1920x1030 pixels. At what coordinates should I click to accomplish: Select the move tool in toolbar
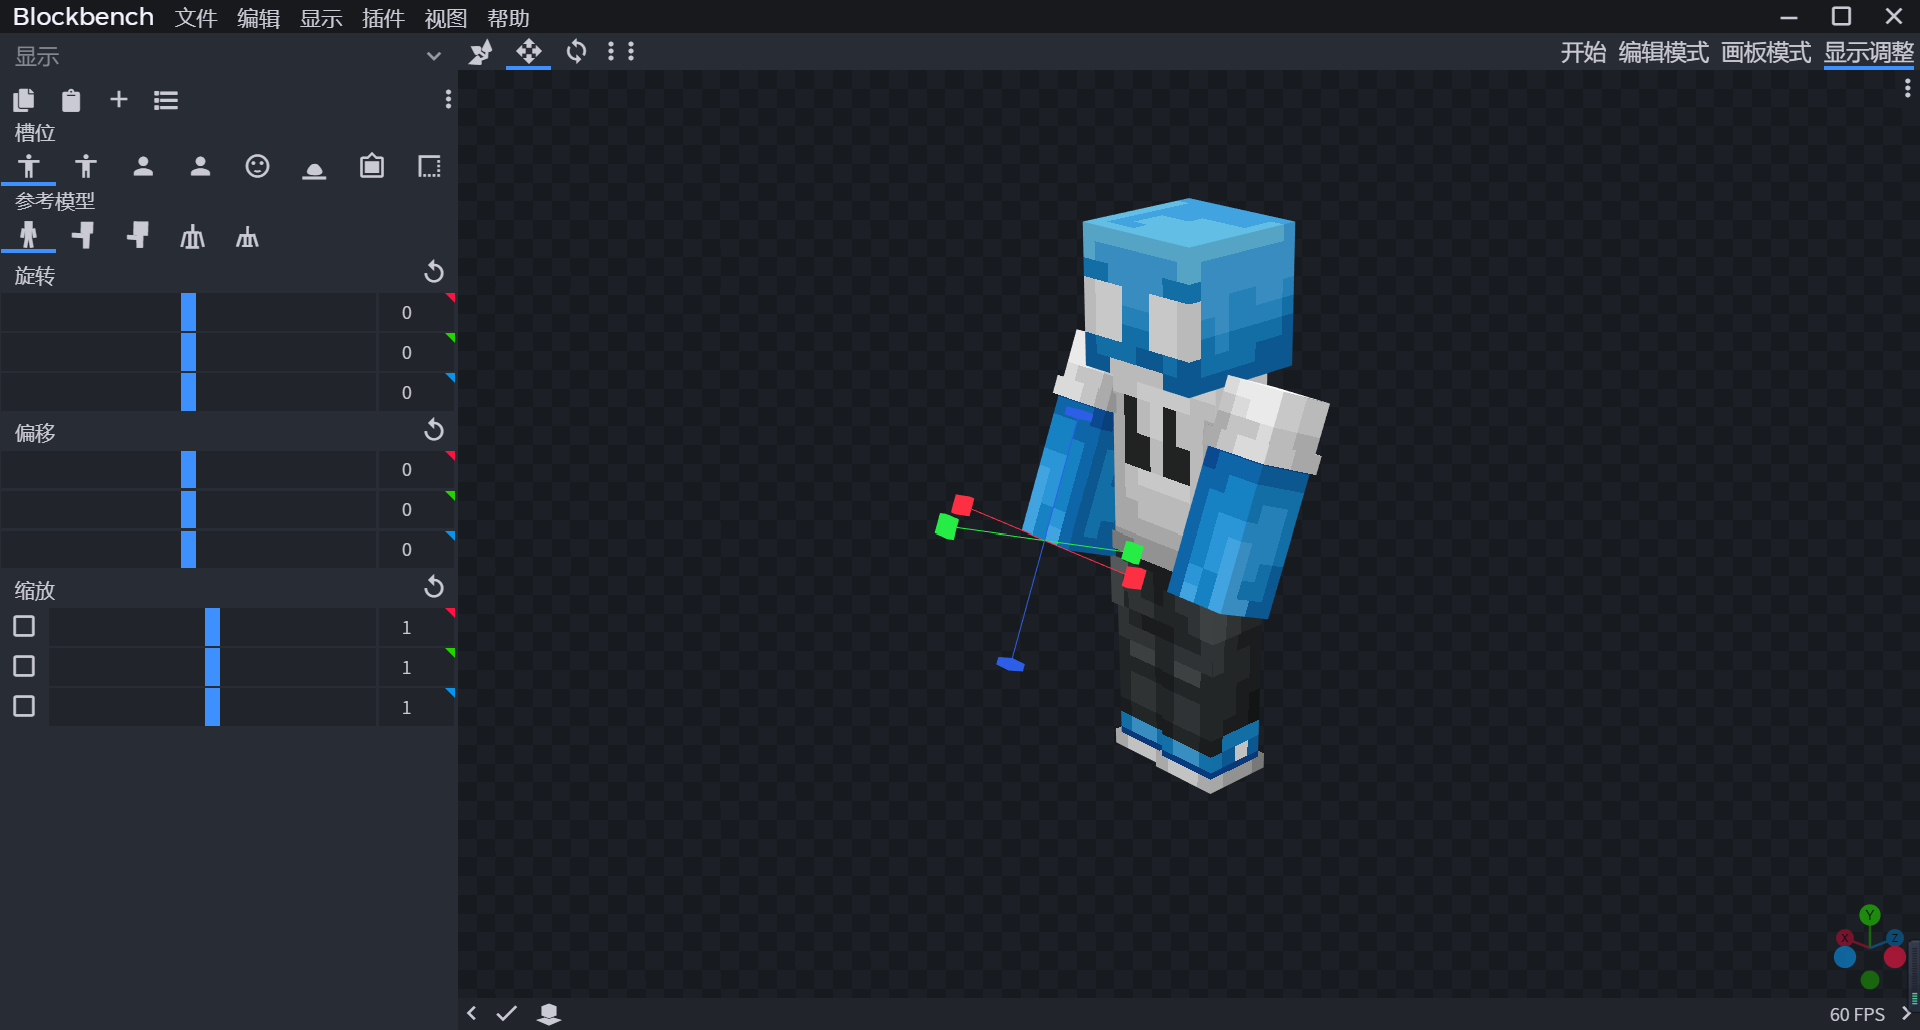[x=528, y=52]
